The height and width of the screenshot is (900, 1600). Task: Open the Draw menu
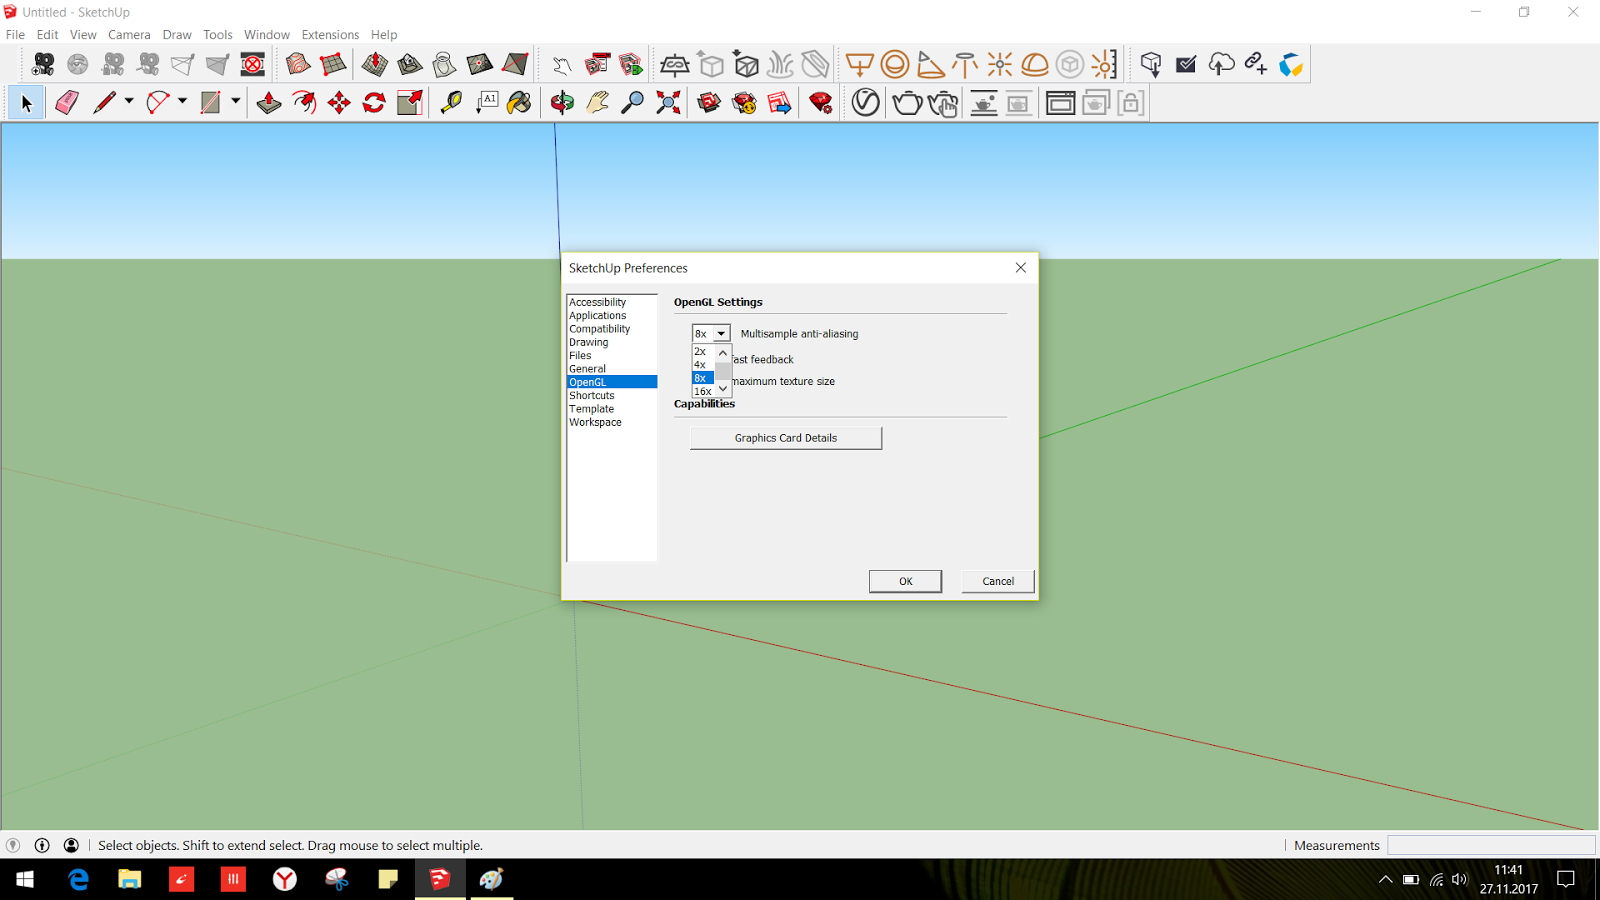pos(177,34)
